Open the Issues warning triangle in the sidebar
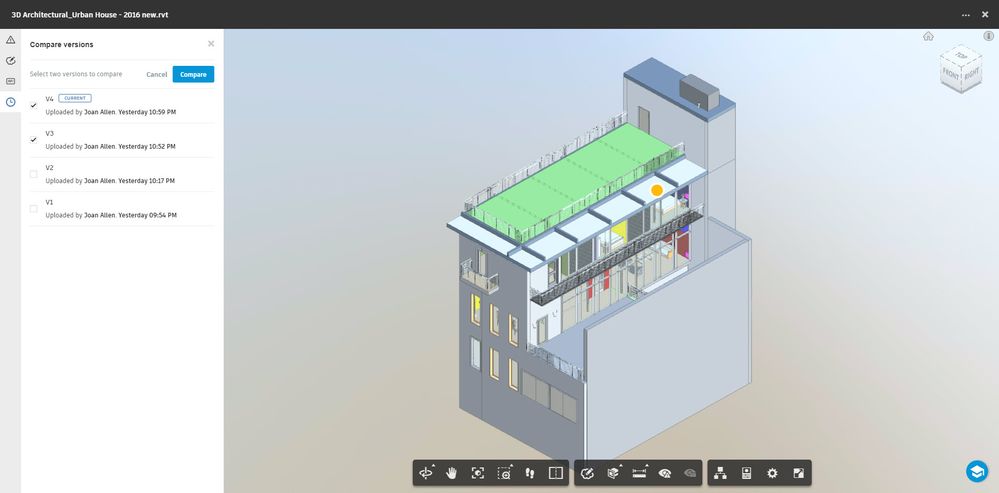 10,39
